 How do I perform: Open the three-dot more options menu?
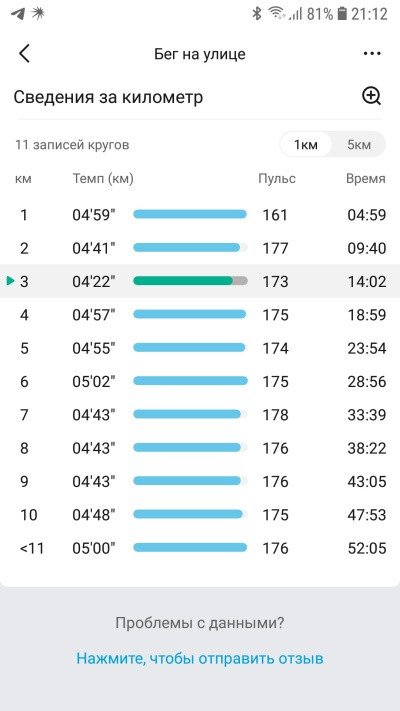pos(372,54)
